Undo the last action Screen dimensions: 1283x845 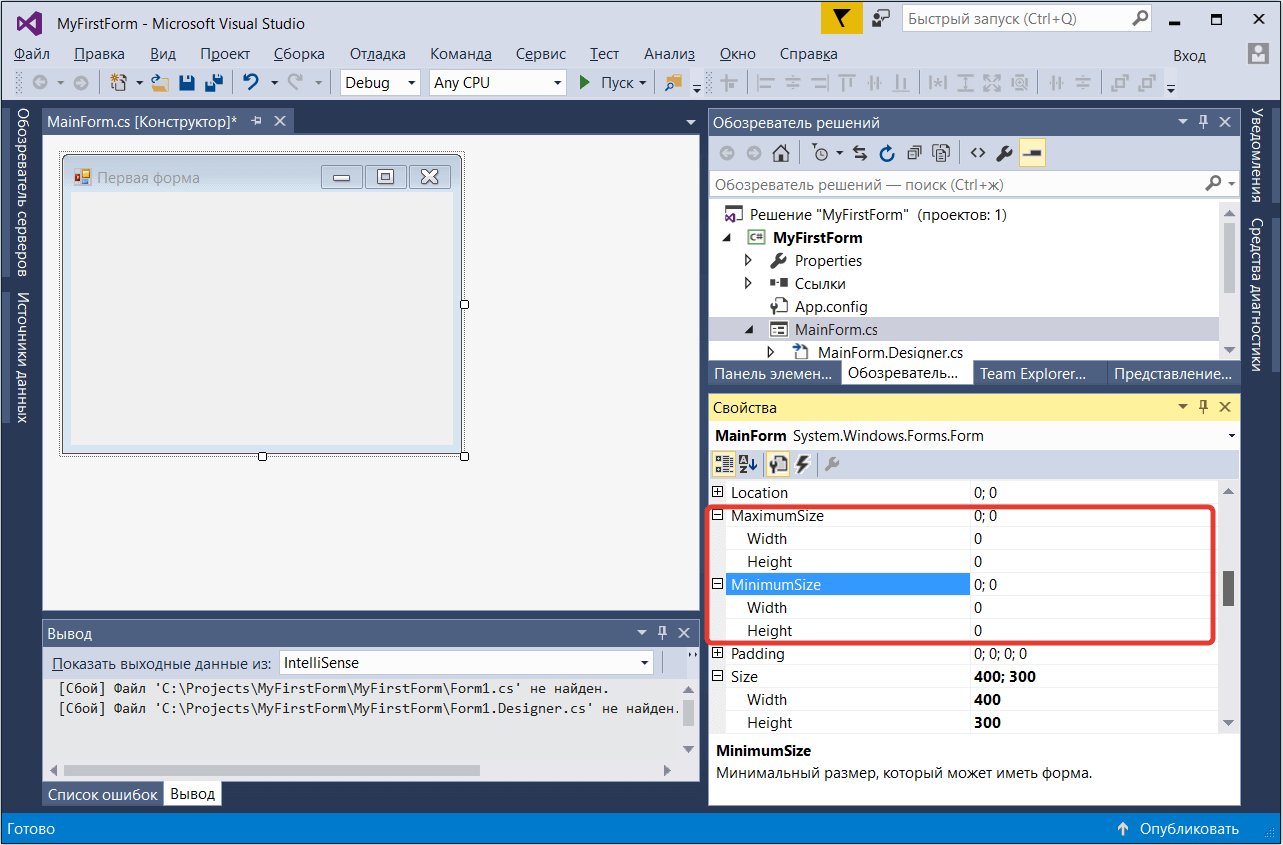point(251,83)
